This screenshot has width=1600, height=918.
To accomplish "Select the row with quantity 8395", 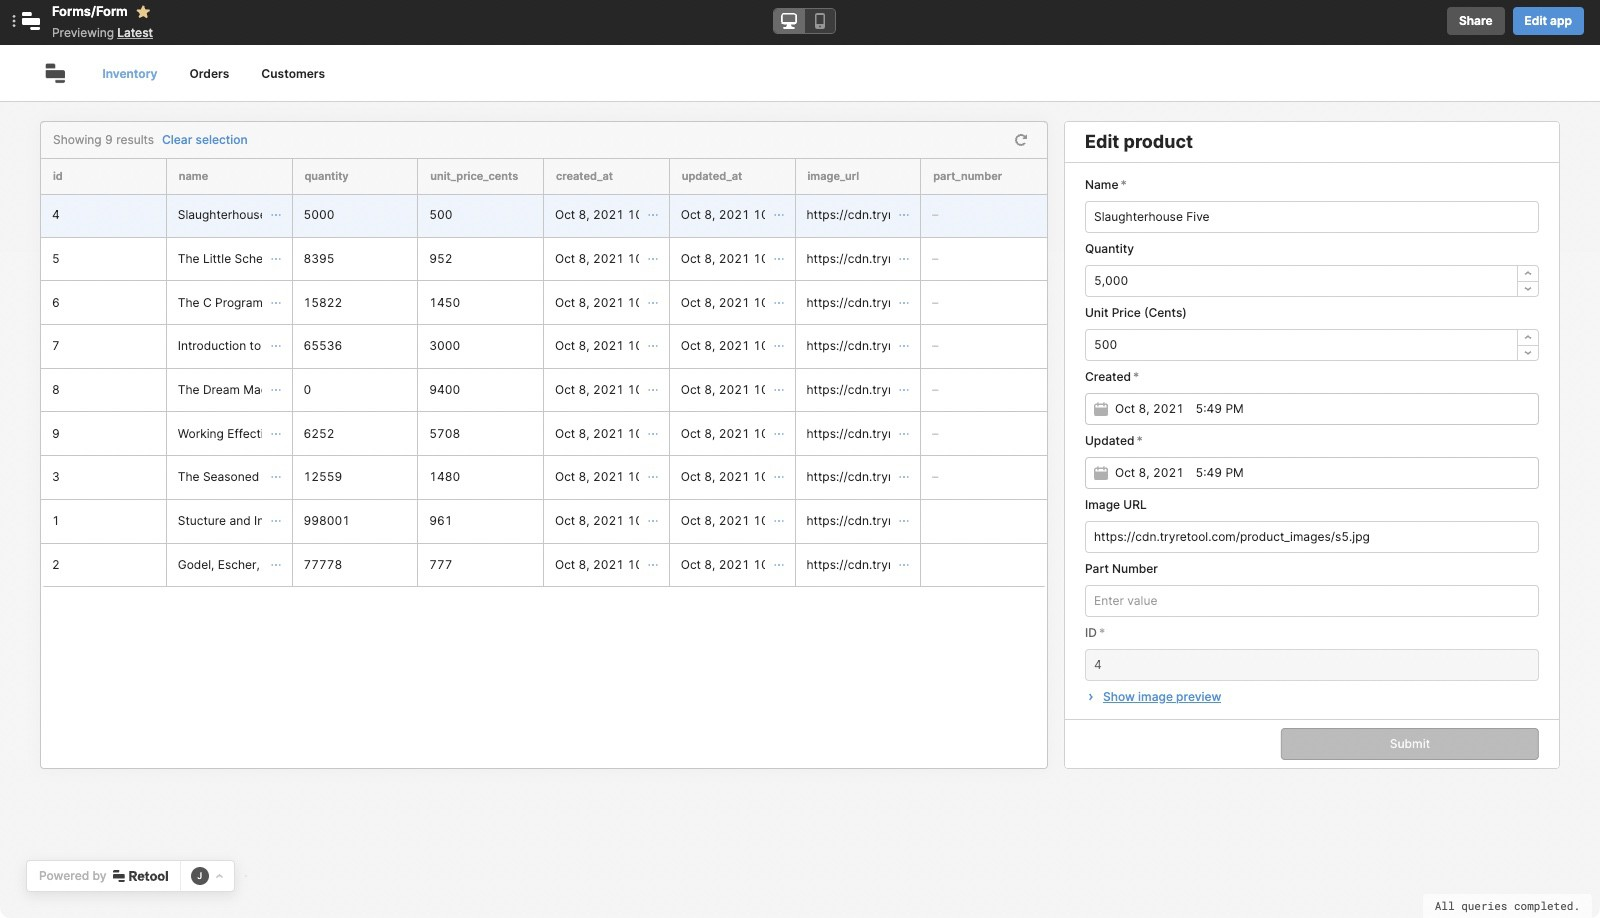I will pyautogui.click(x=543, y=259).
